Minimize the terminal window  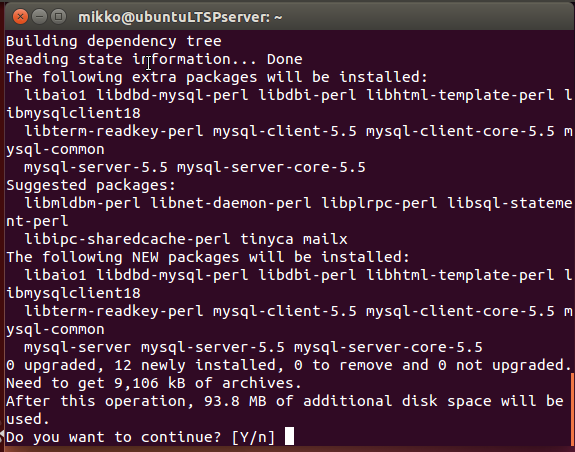[x=39, y=16]
